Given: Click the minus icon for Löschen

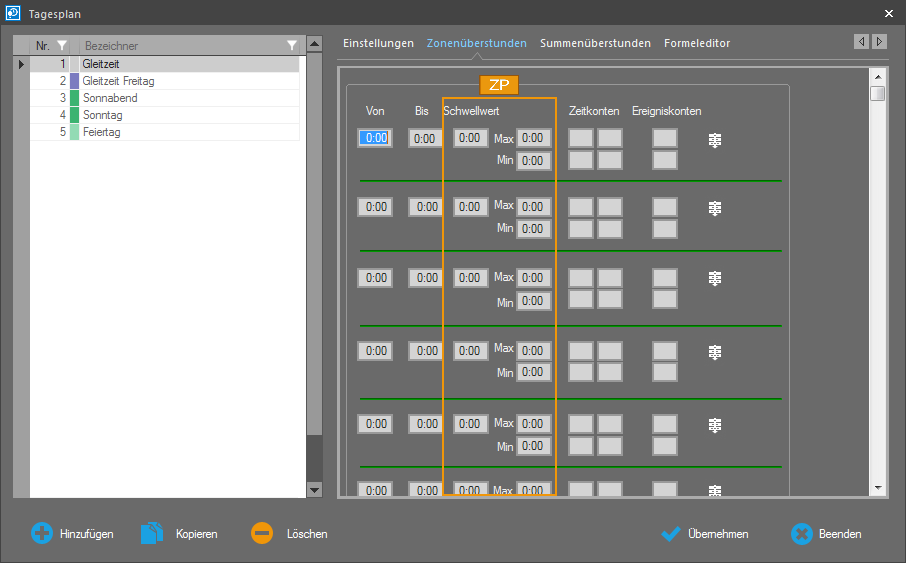Looking at the screenshot, I should 262,534.
